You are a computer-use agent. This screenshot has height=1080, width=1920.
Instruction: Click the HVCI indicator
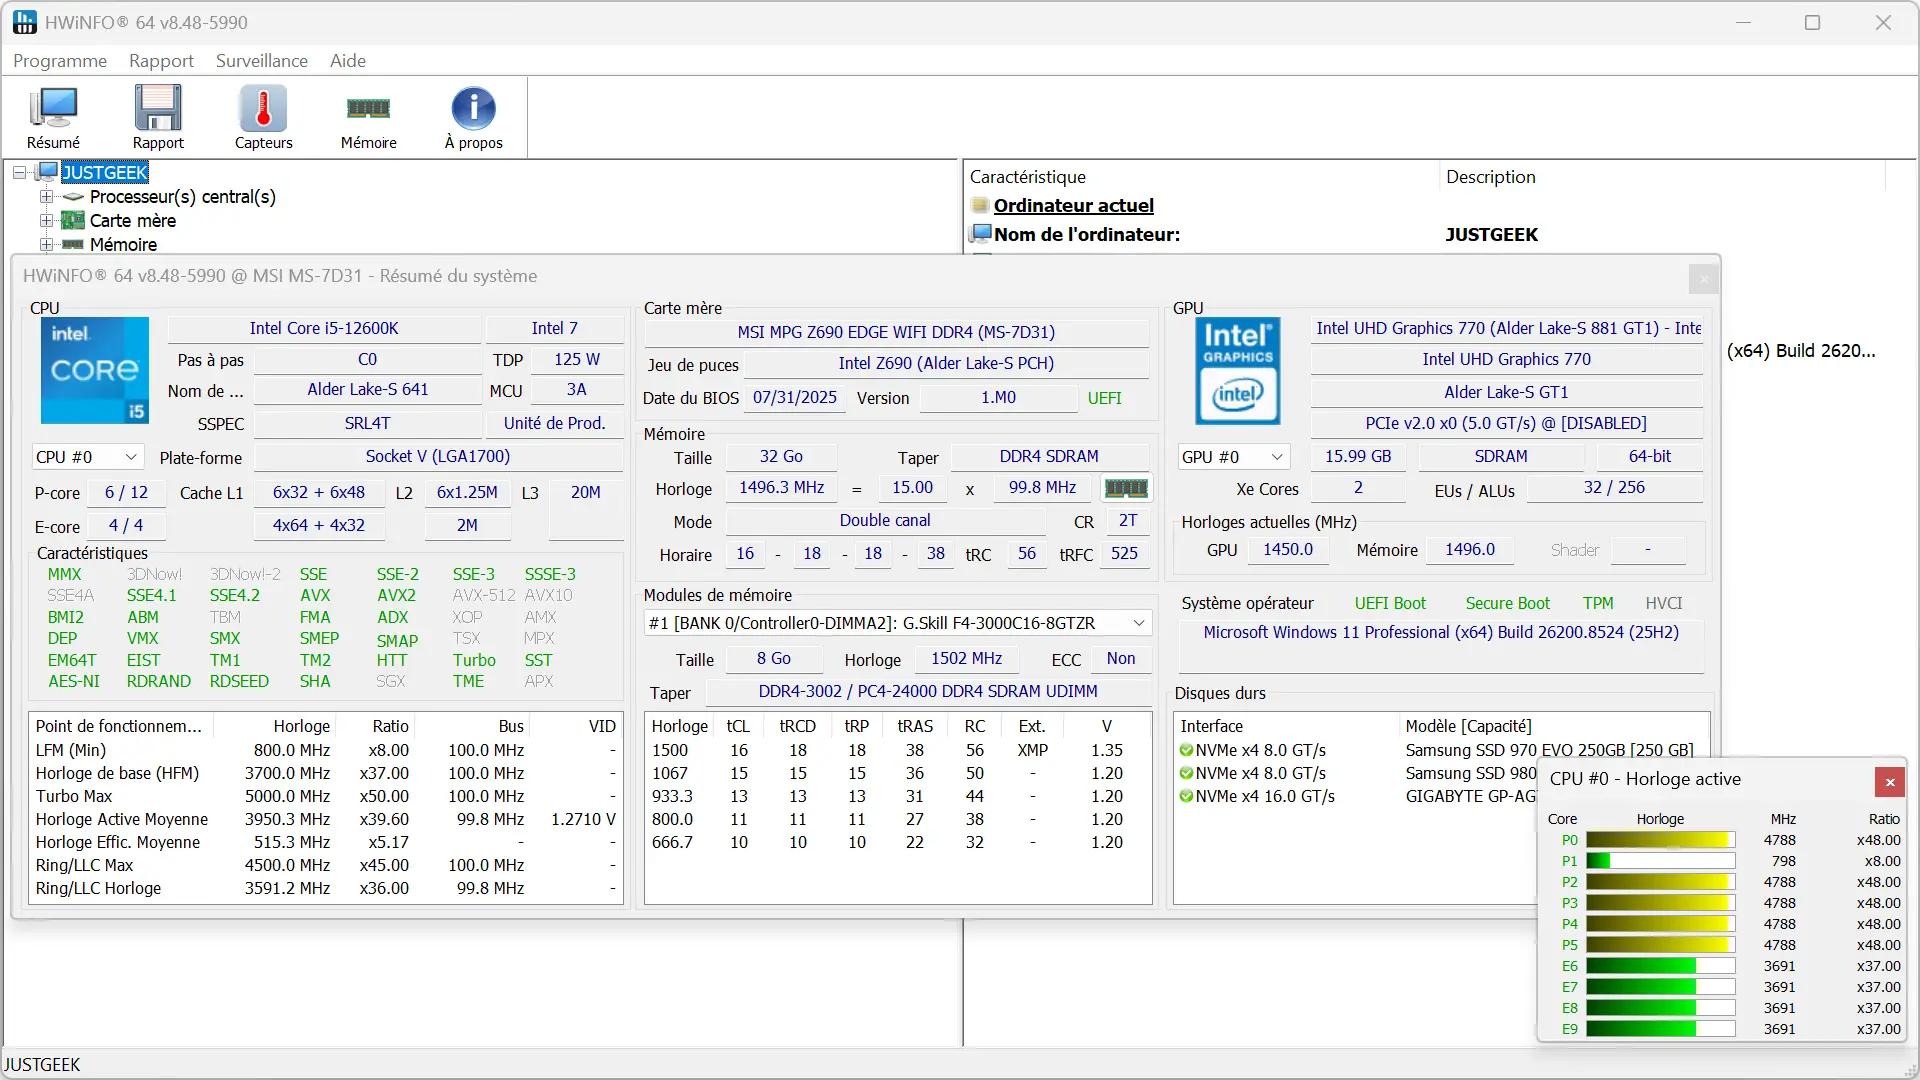1664,603
